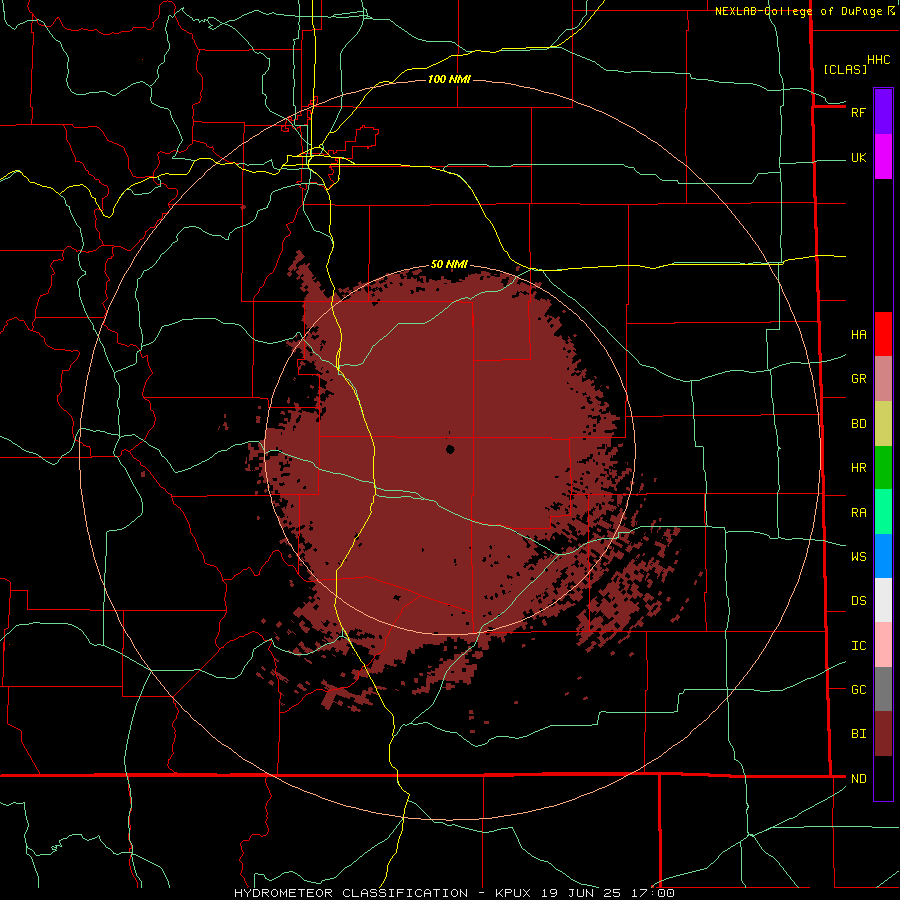Click the DS white legend color block
The height and width of the screenshot is (900, 900).
tap(883, 600)
